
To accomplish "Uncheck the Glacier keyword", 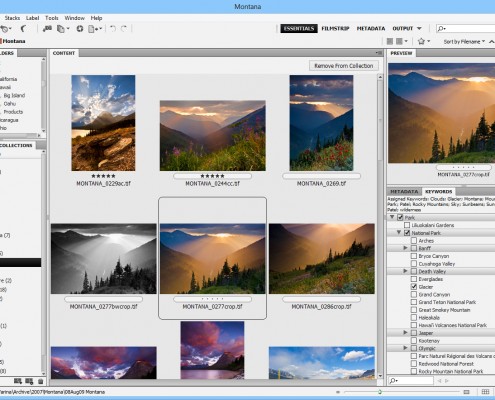I will [414, 287].
